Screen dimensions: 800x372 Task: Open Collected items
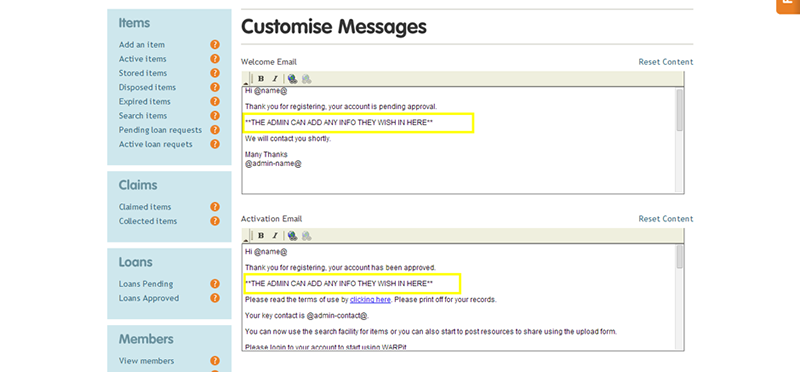[x=148, y=221]
